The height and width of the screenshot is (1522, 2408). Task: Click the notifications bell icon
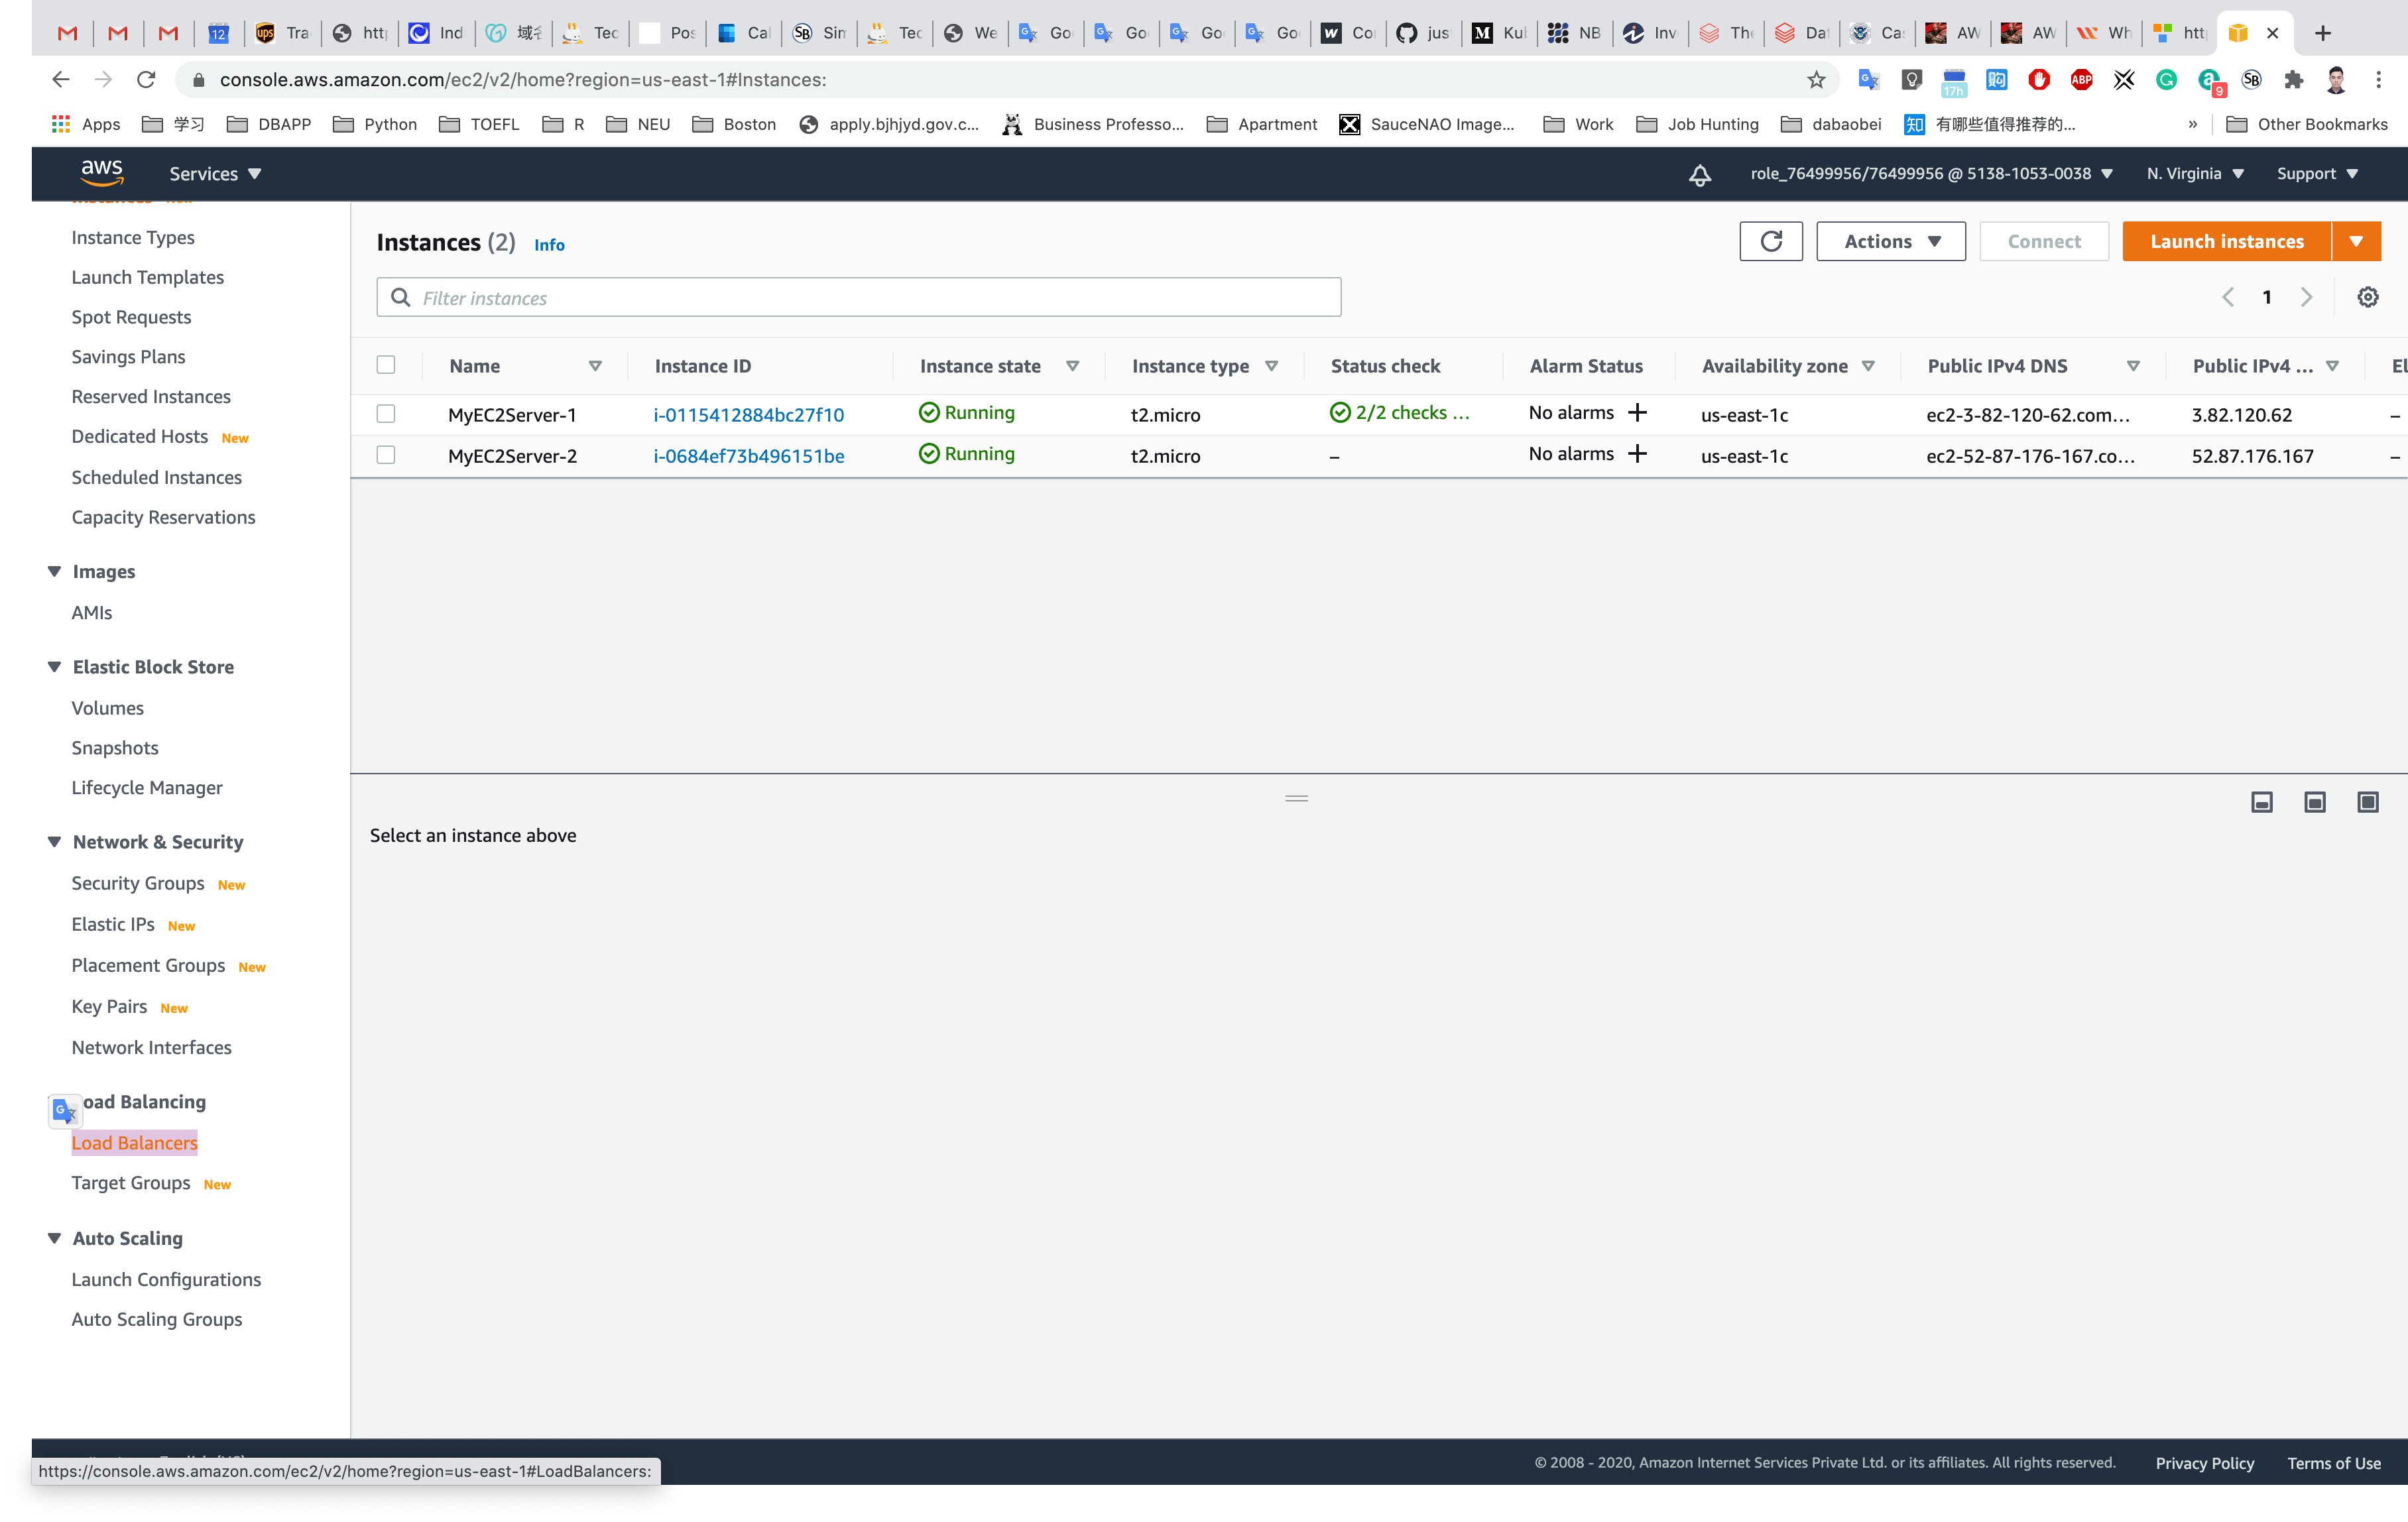pos(1699,174)
